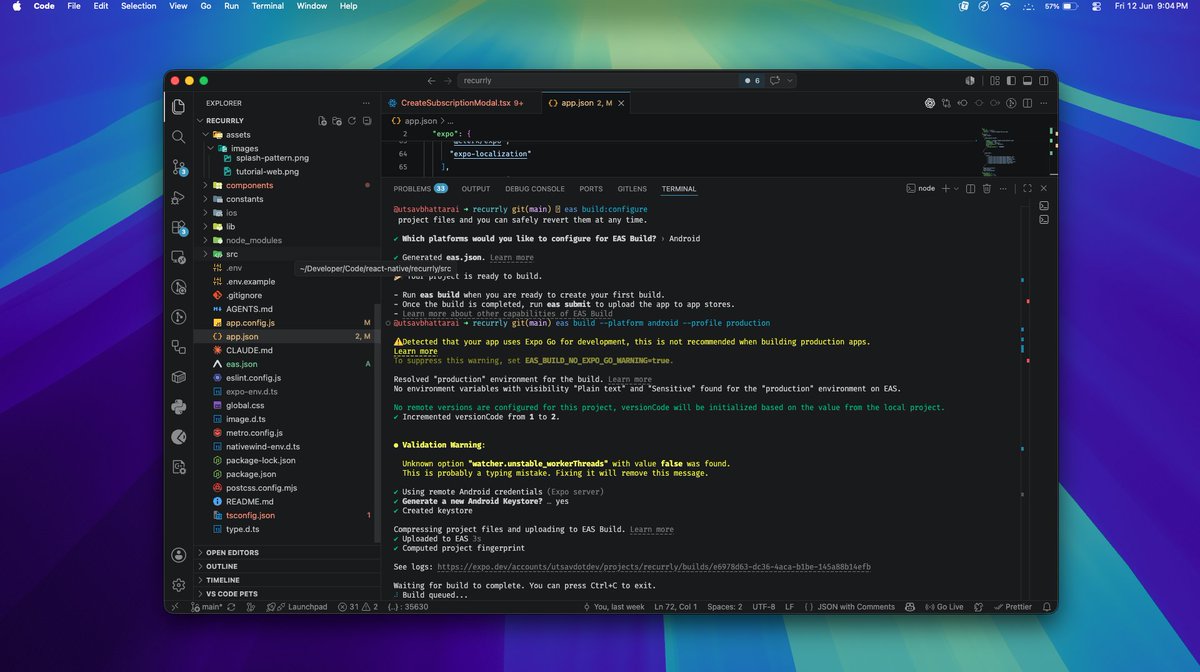Open Source Control view with badge 3
The image size is (1200, 672).
[178, 167]
